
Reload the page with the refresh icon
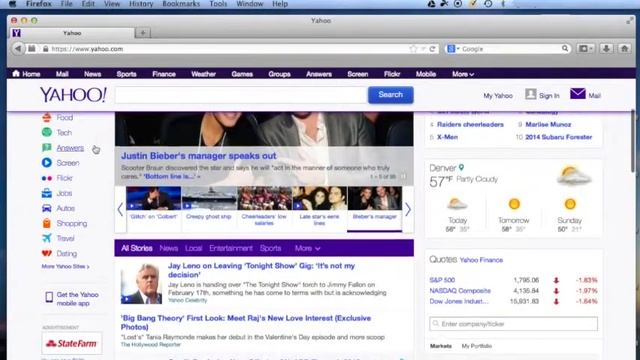(x=432, y=49)
